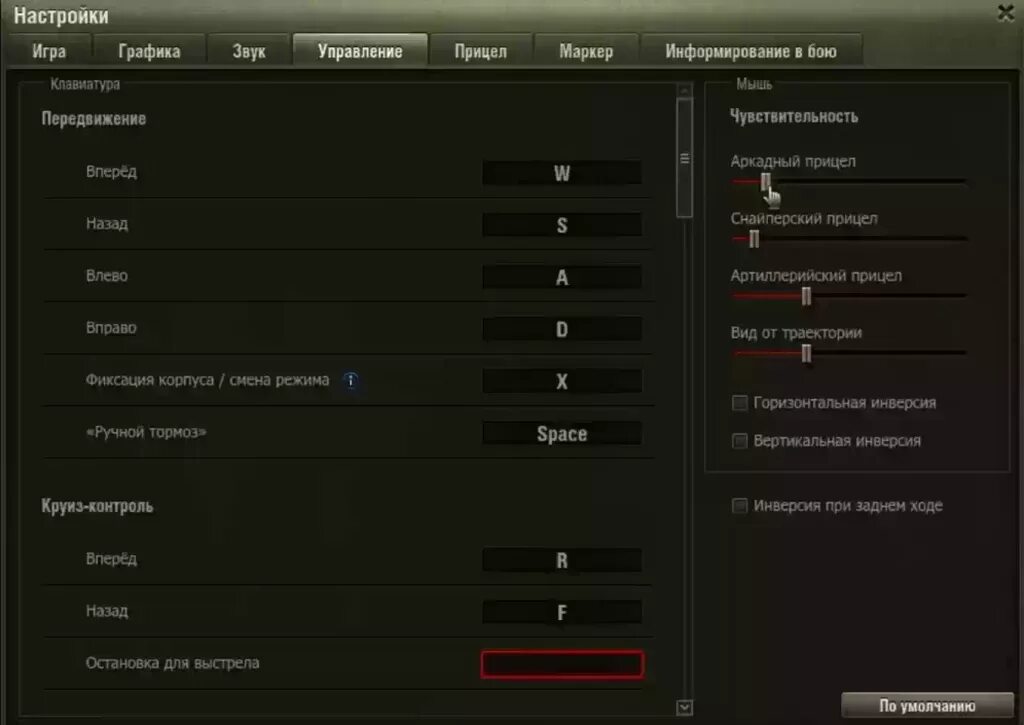Change the S key binding for Назад movement
The image size is (1024, 725).
point(562,225)
